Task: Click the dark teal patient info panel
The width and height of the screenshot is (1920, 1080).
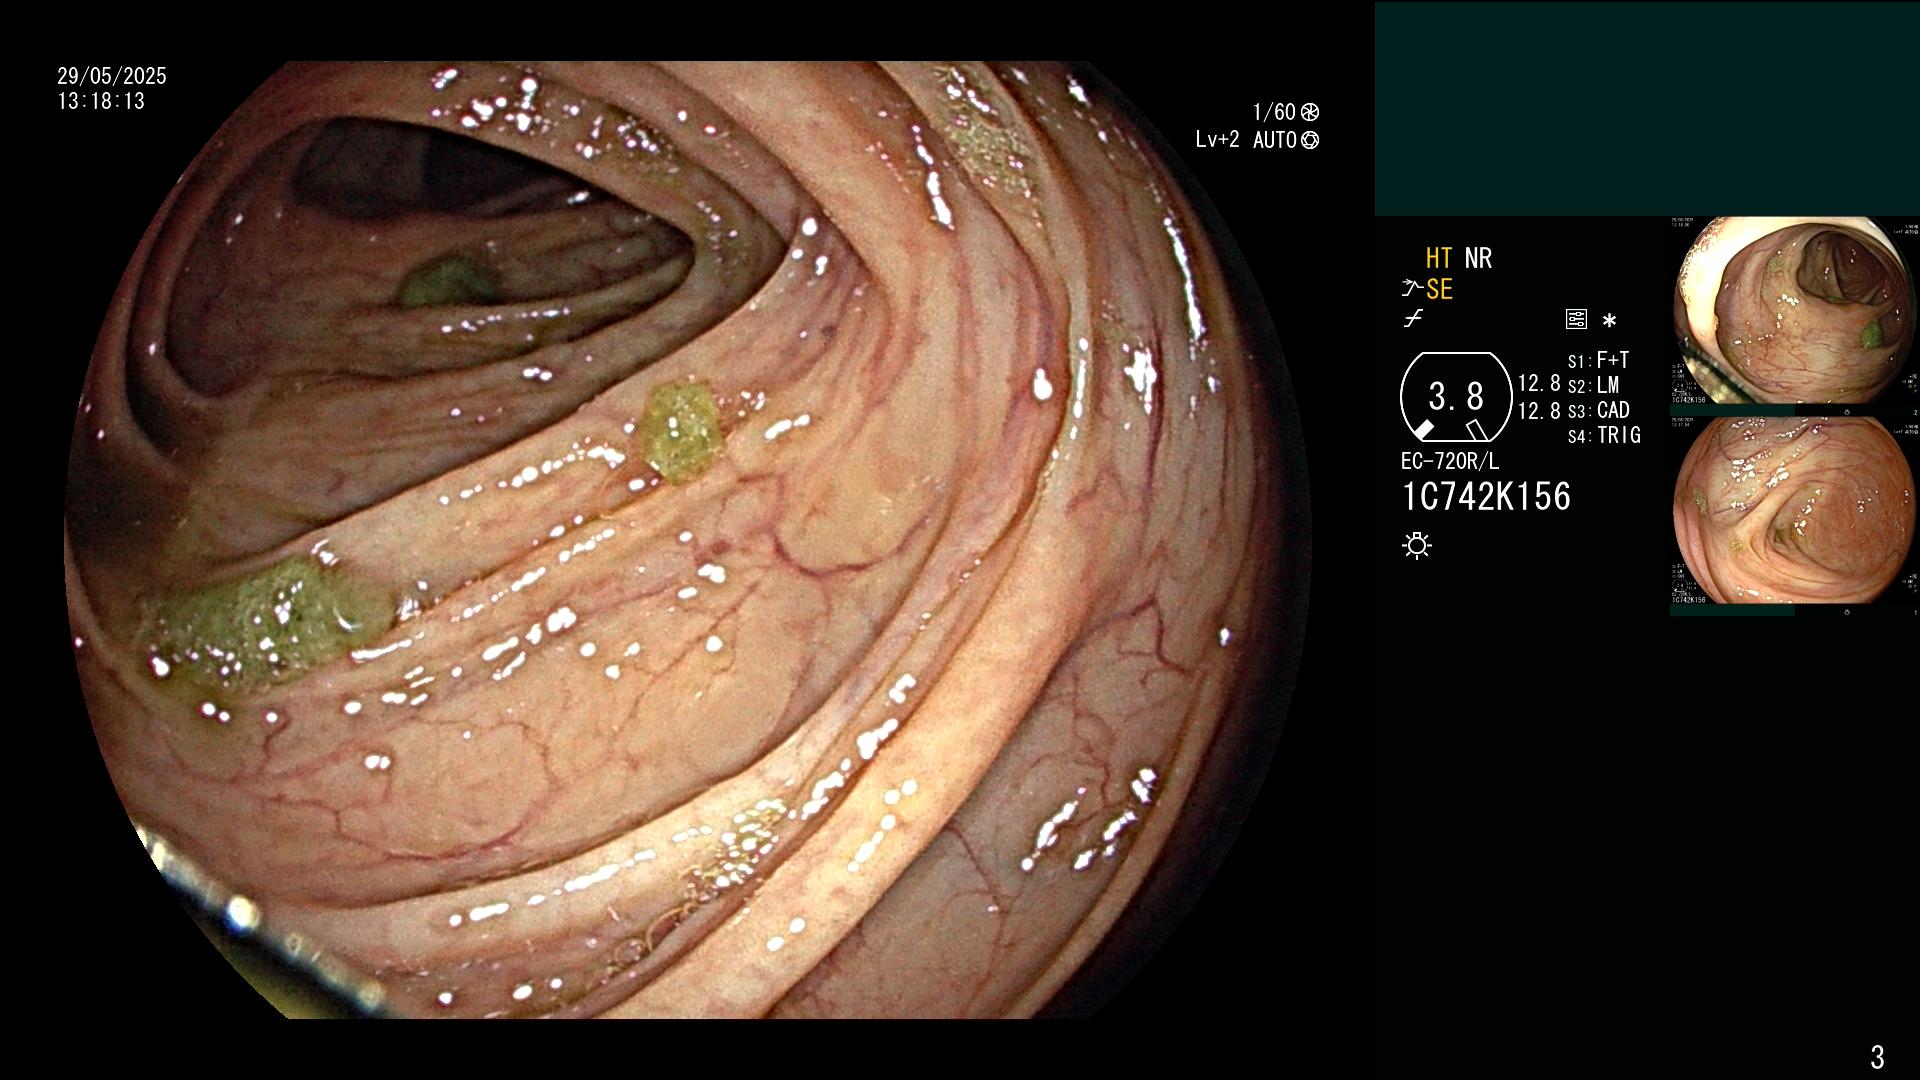Action: (x=1647, y=108)
